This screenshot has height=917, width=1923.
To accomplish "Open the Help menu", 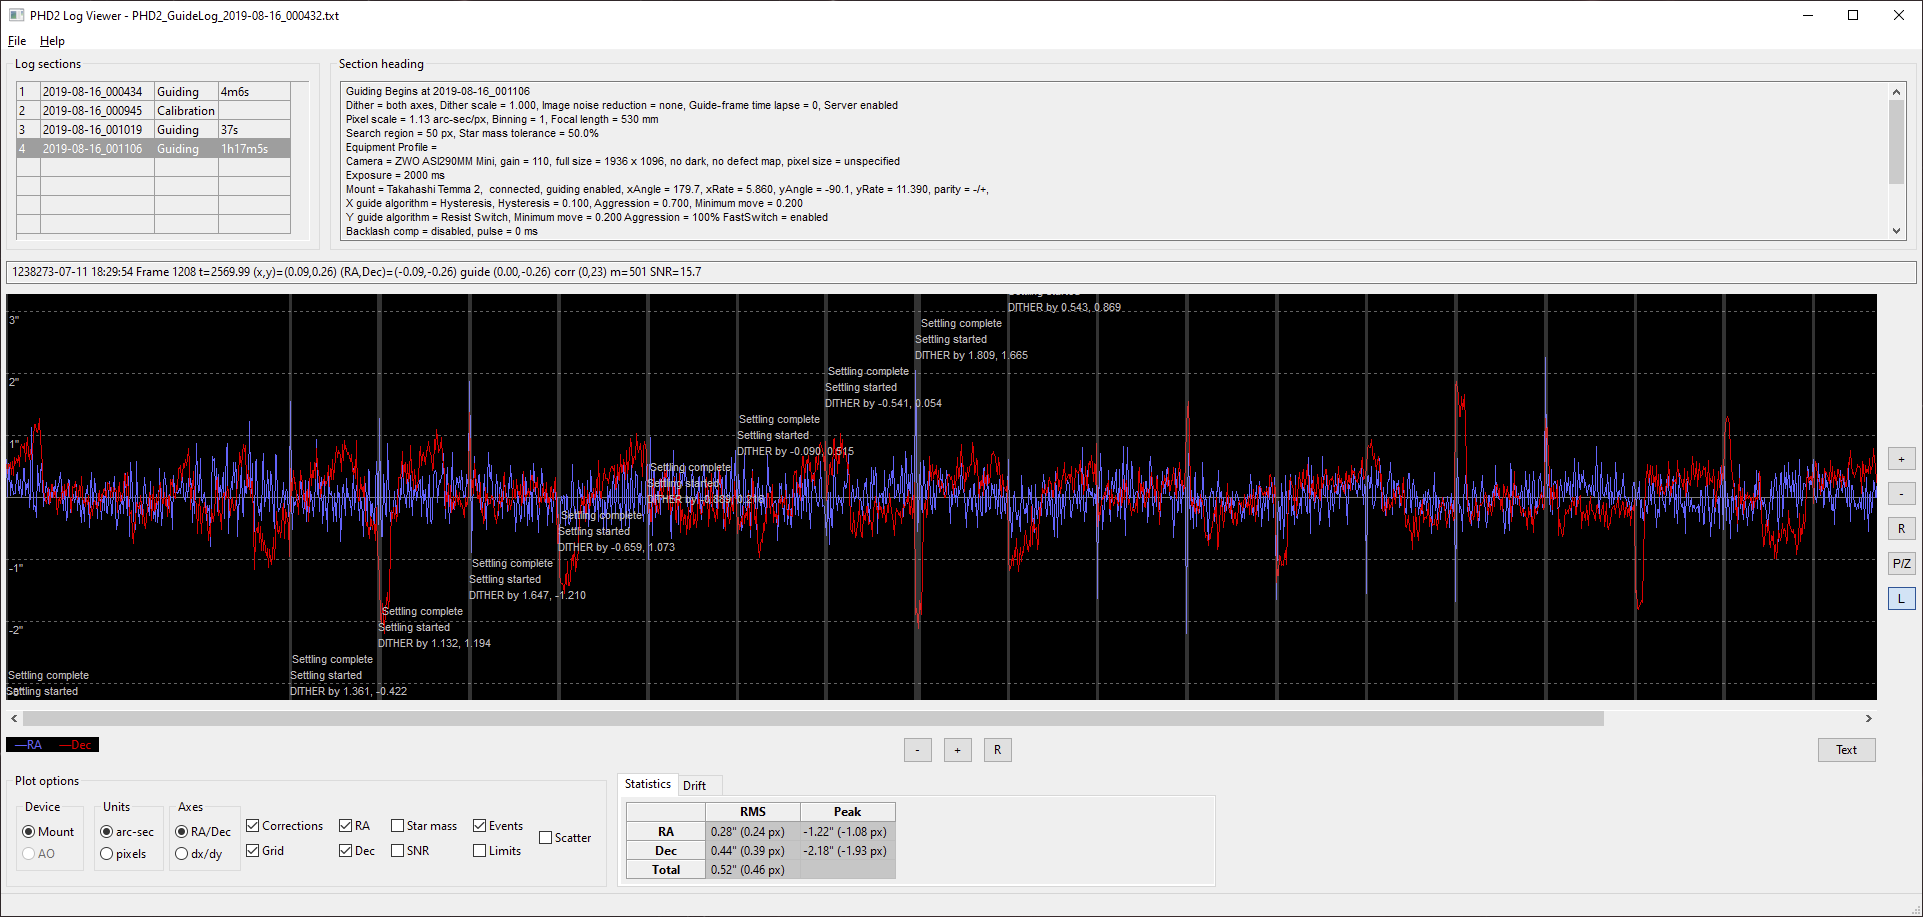I will coord(52,41).
